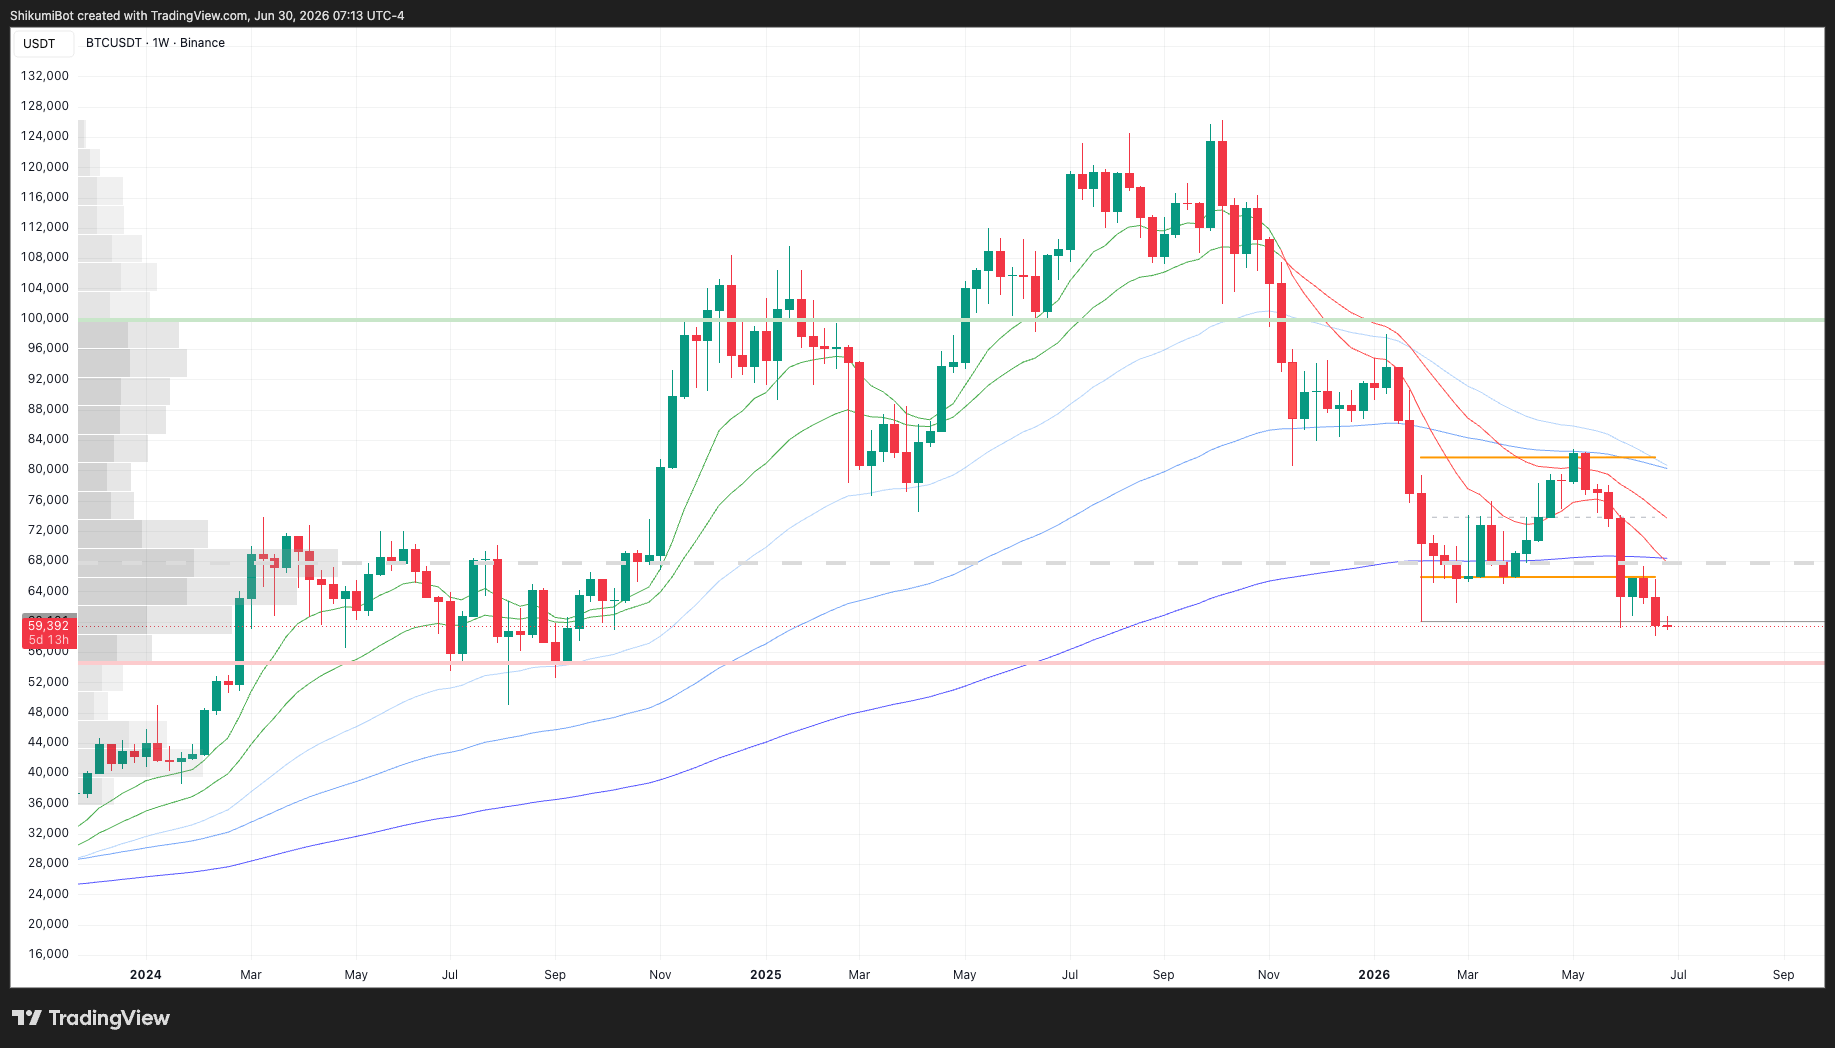Click the 108,000 price axis label
This screenshot has width=1835, height=1048.
pos(45,257)
